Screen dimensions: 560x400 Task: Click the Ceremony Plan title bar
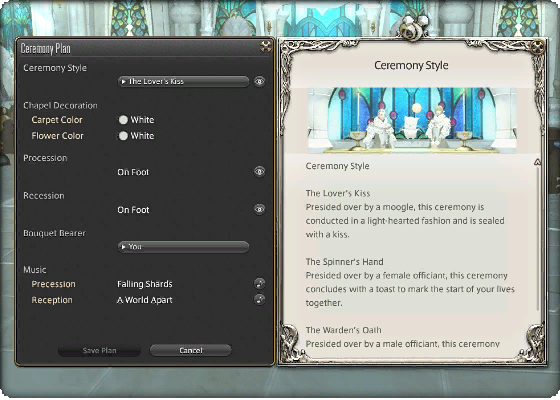pos(139,48)
